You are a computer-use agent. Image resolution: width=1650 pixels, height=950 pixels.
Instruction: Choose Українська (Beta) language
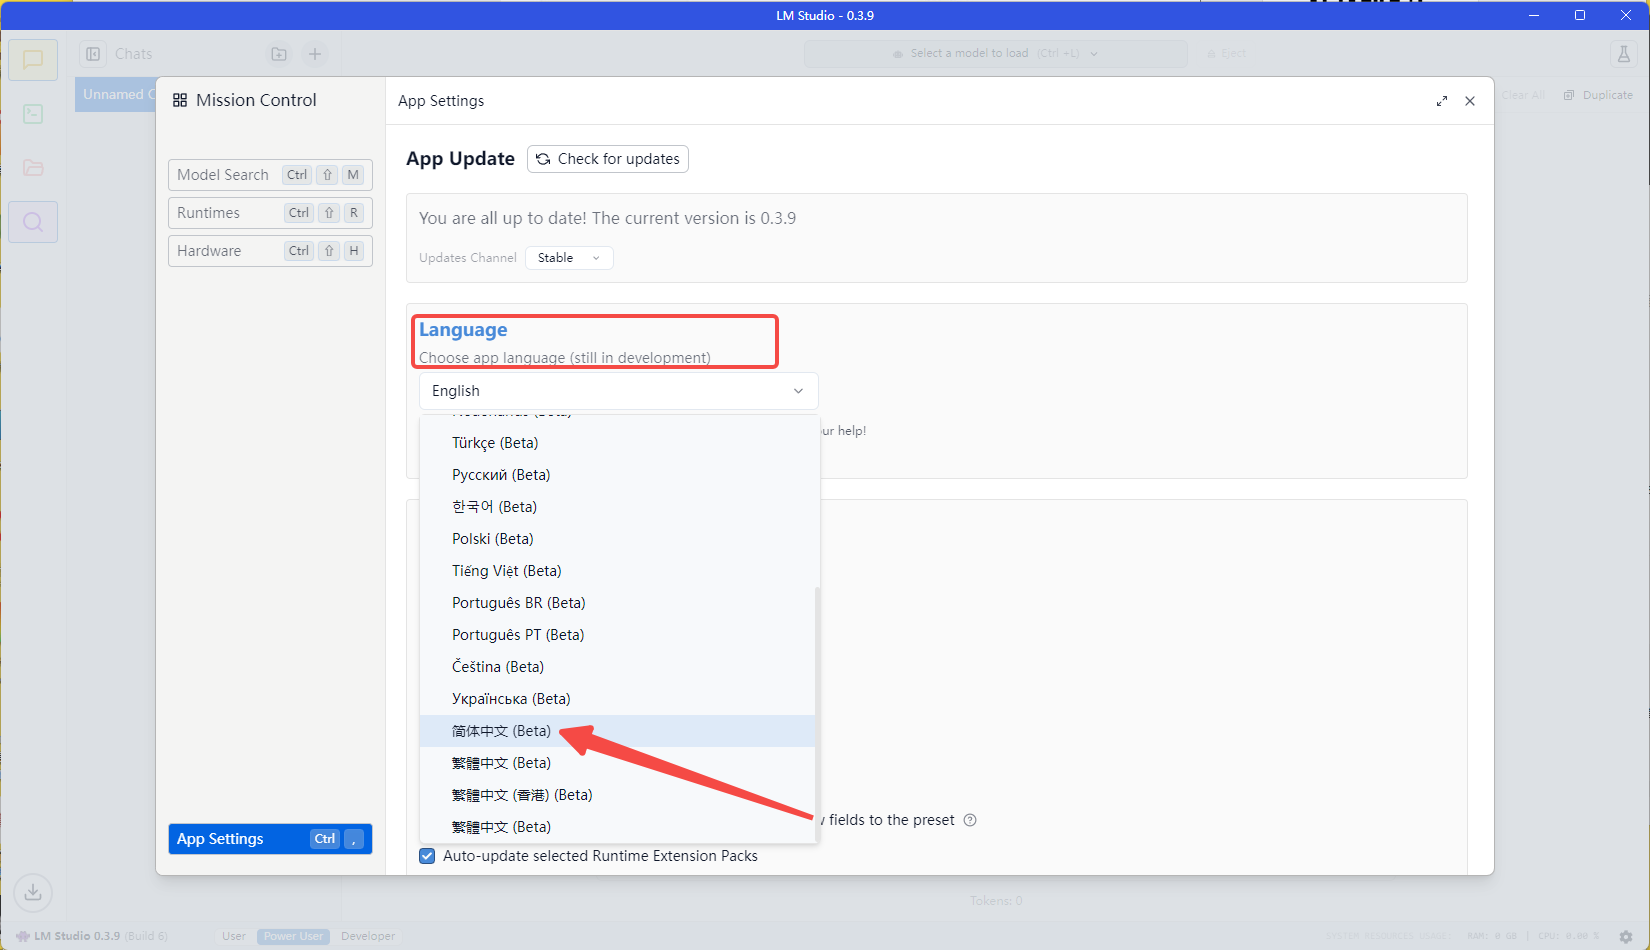(x=617, y=699)
